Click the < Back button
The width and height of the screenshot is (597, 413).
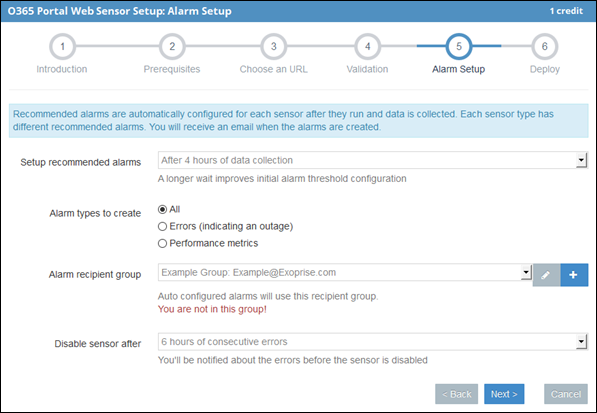(x=457, y=394)
